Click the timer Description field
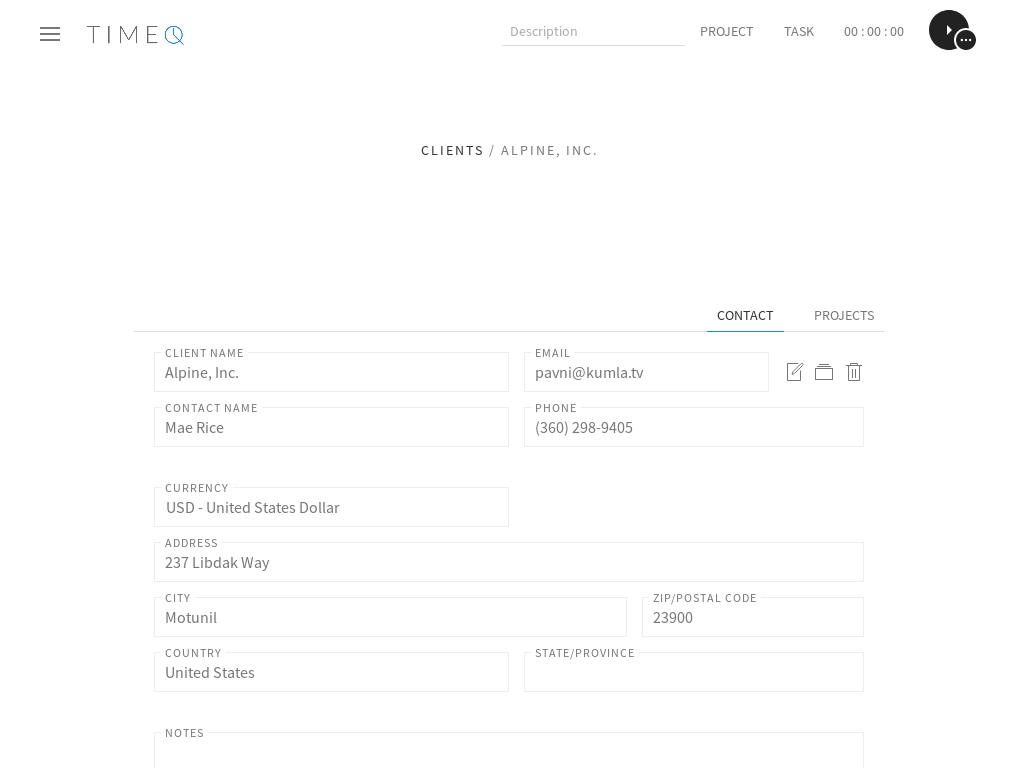 coord(593,32)
